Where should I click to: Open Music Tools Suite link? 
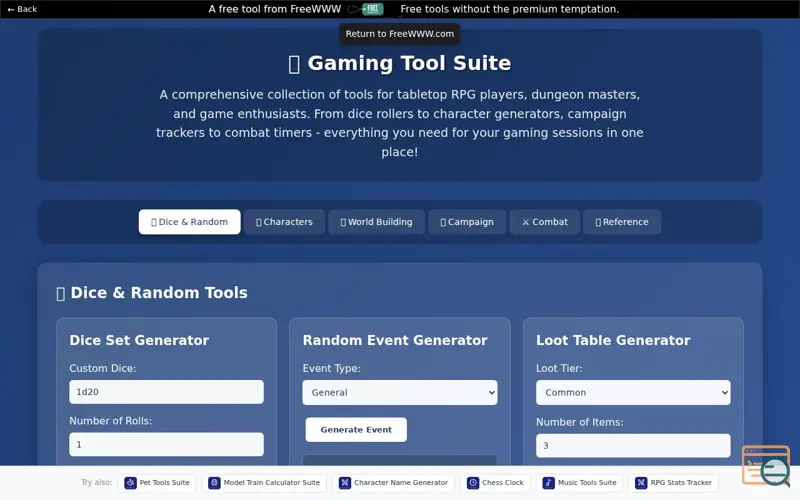pyautogui.click(x=580, y=483)
